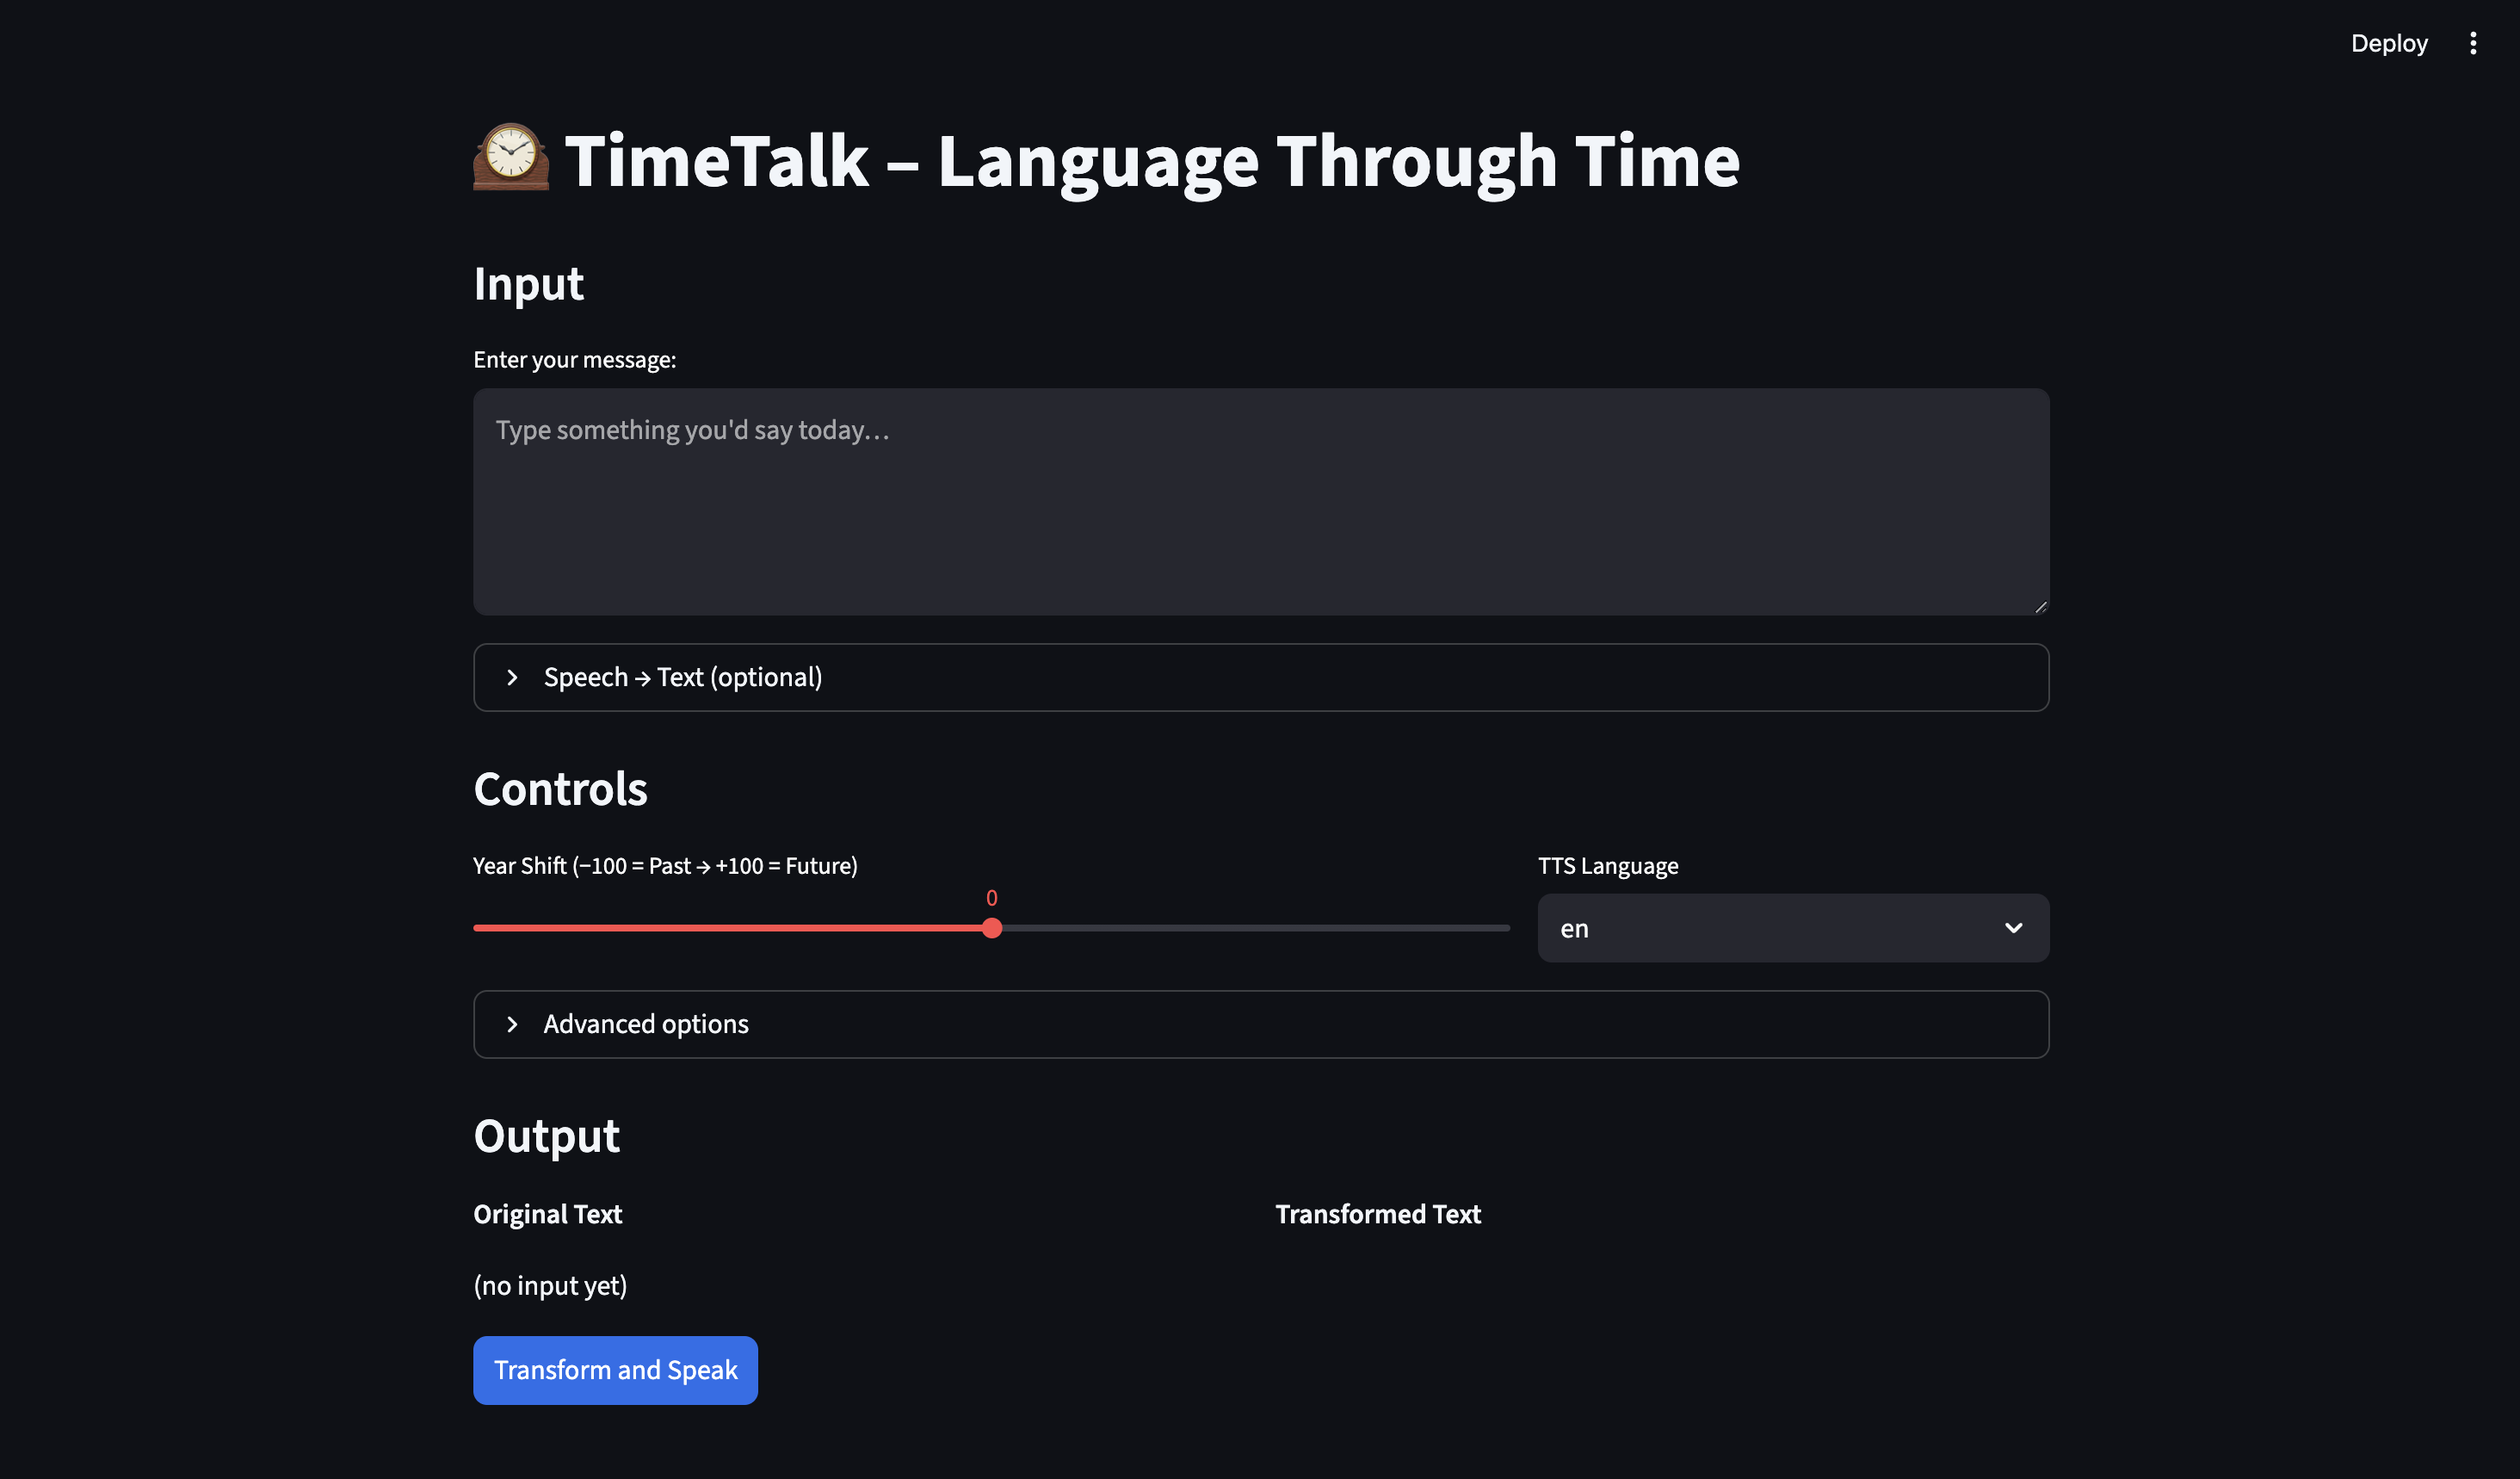Click the chevron icon beside Advanced options
The image size is (2520, 1479).
[512, 1024]
